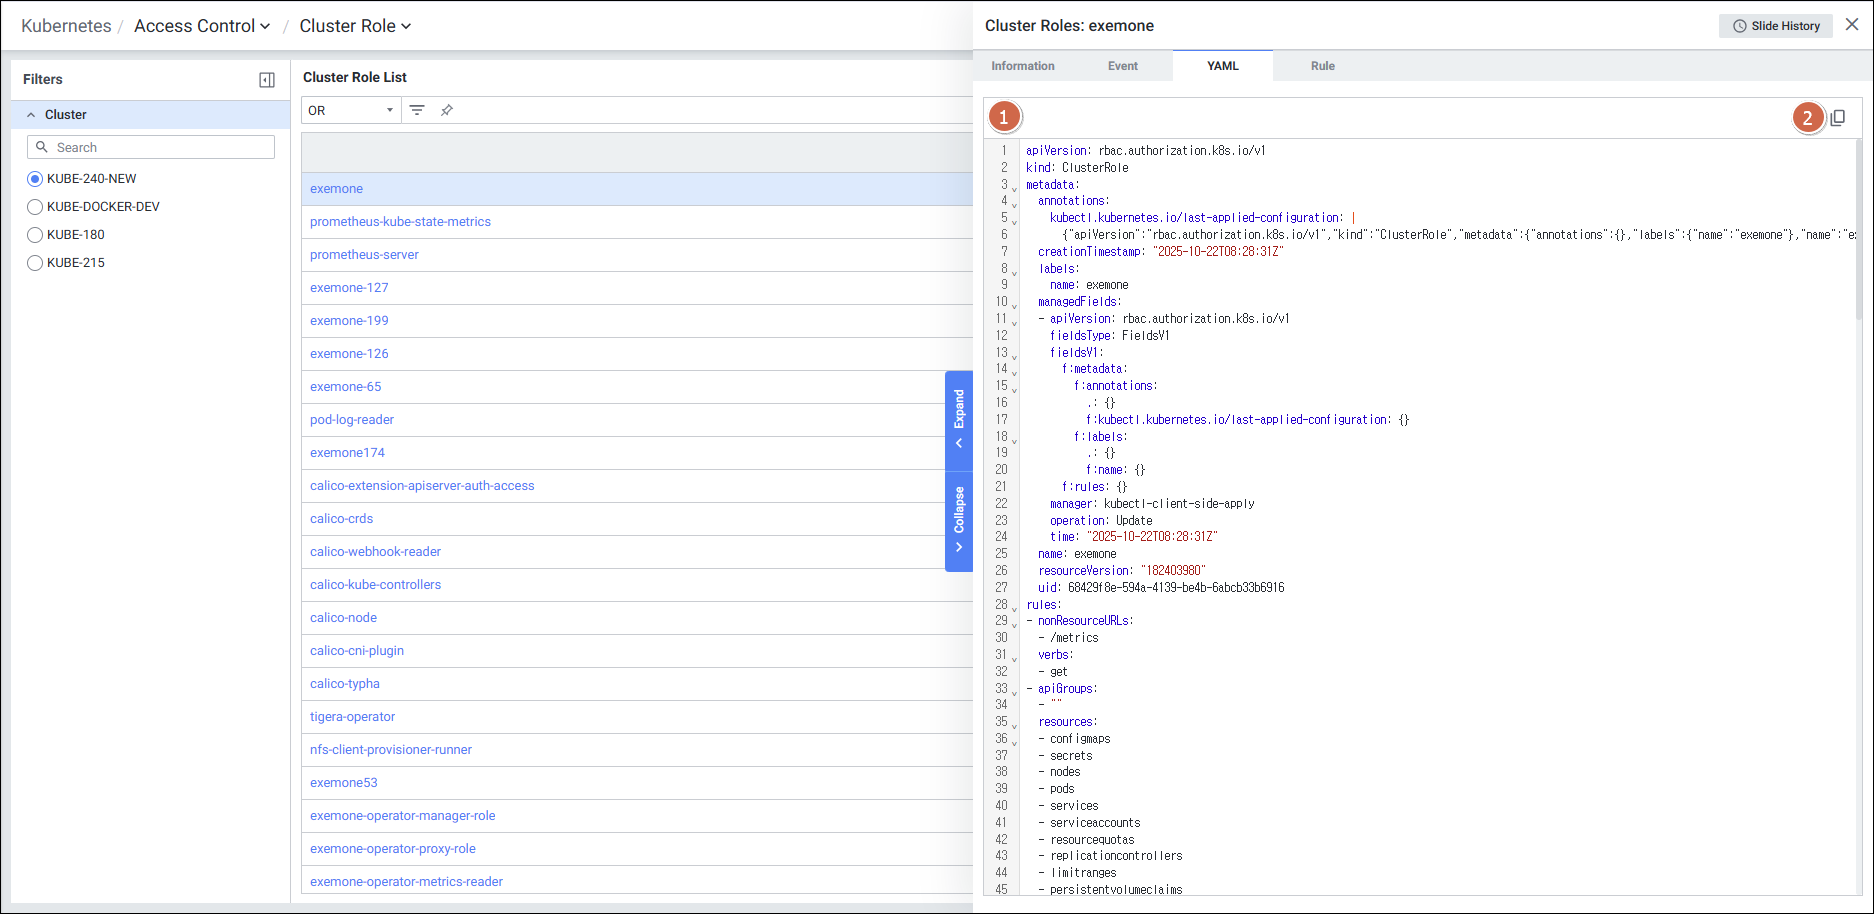The height and width of the screenshot is (914, 1874).
Task: Click the vertical Expand panel handle
Action: point(959,419)
